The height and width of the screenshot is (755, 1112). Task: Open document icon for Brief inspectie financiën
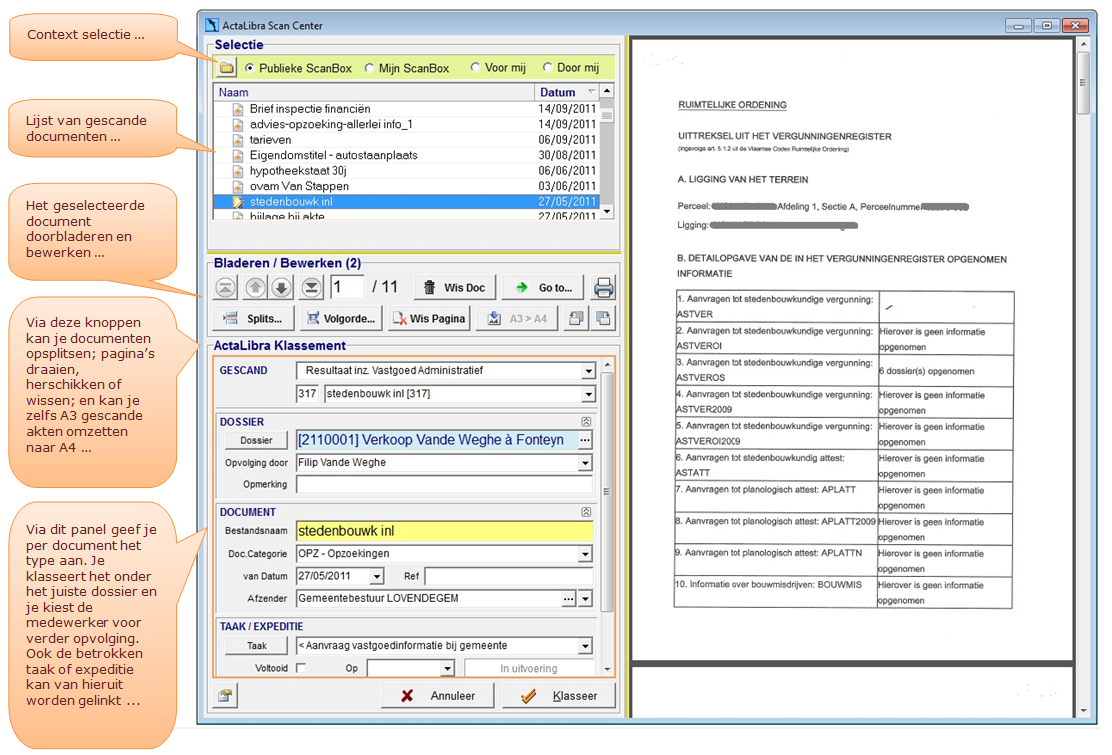click(x=238, y=109)
